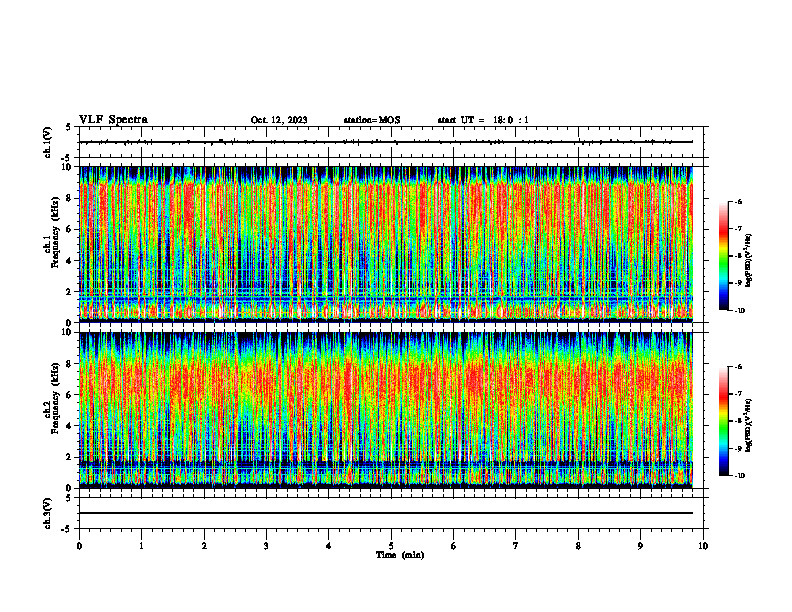The height and width of the screenshot is (612, 792).
Task: Click the "ch.1(V)" axis label
Action: [x=47, y=142]
